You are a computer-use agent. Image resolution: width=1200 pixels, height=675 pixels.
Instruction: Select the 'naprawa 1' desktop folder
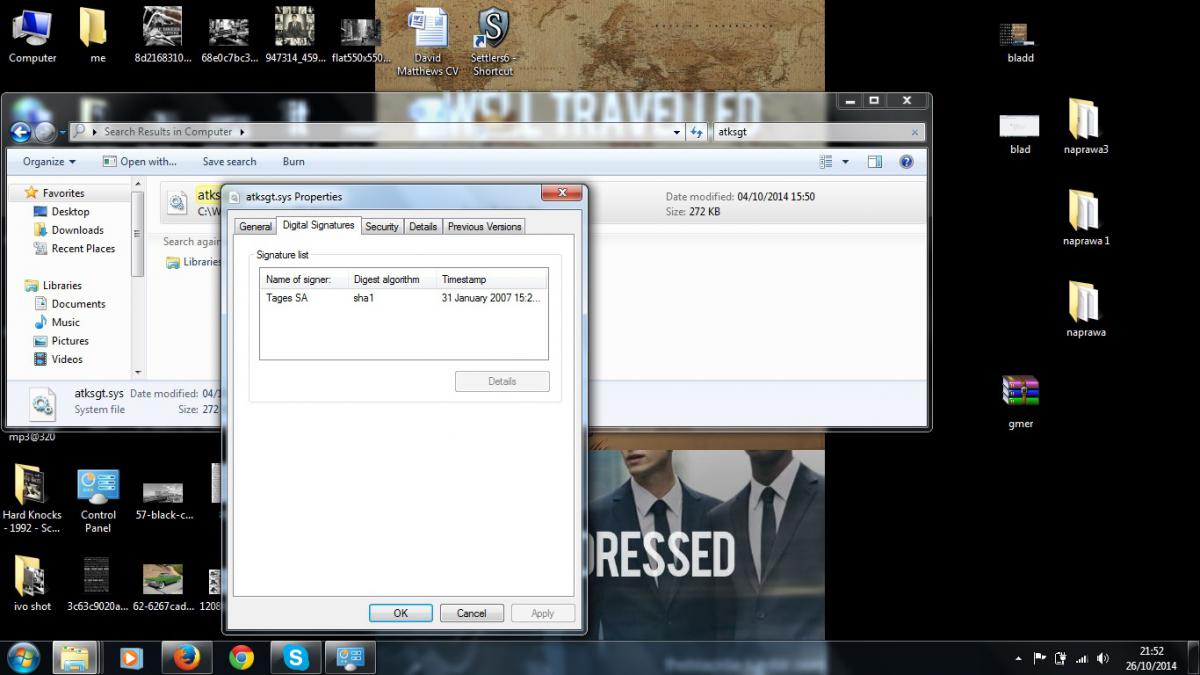point(1085,217)
